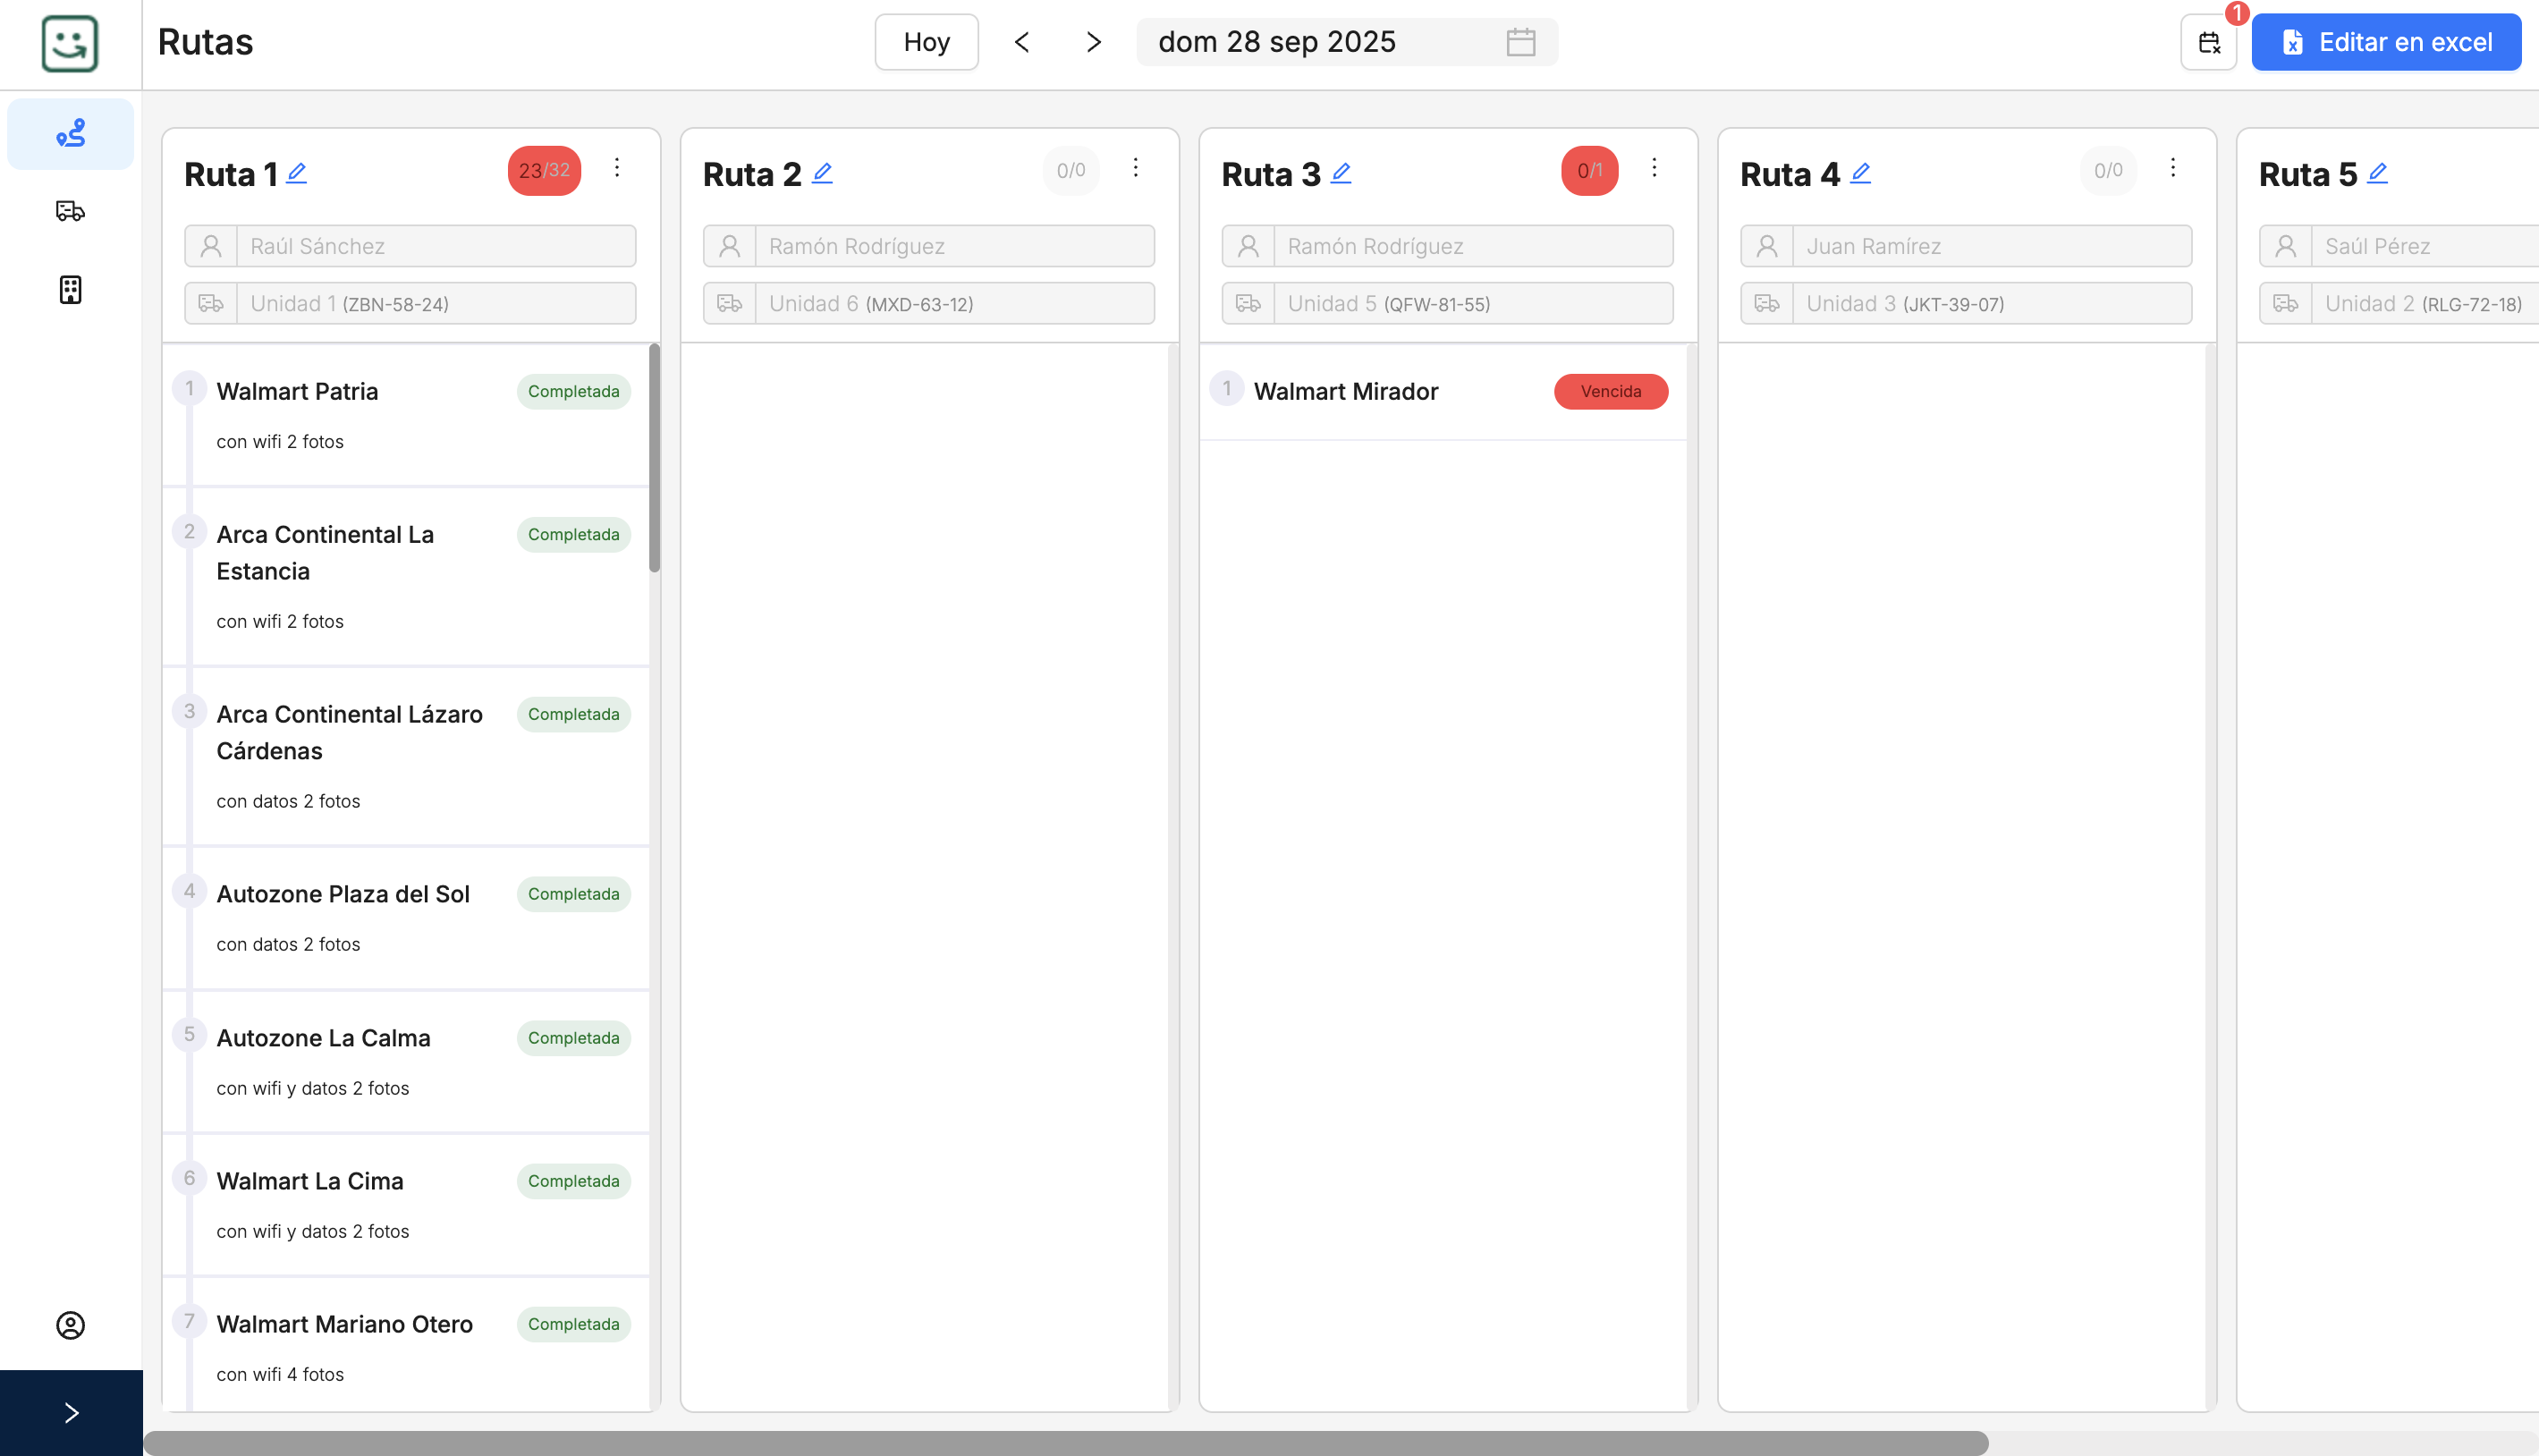Go to previous day with left arrow
Viewport: 2539px width, 1456px height.
tap(1022, 42)
